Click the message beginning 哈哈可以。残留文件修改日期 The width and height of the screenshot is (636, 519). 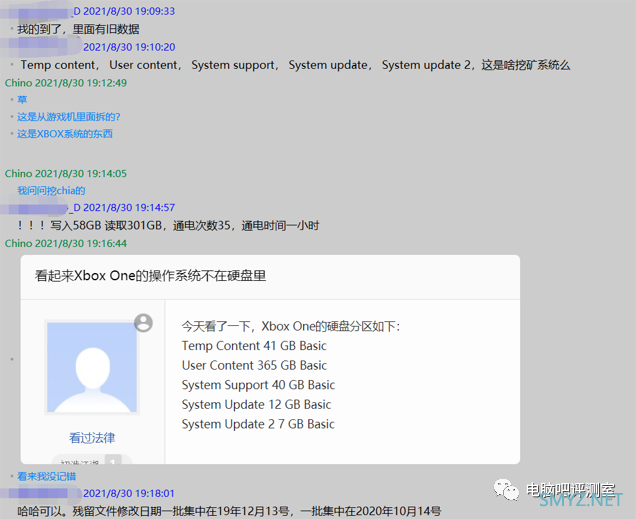point(229,511)
